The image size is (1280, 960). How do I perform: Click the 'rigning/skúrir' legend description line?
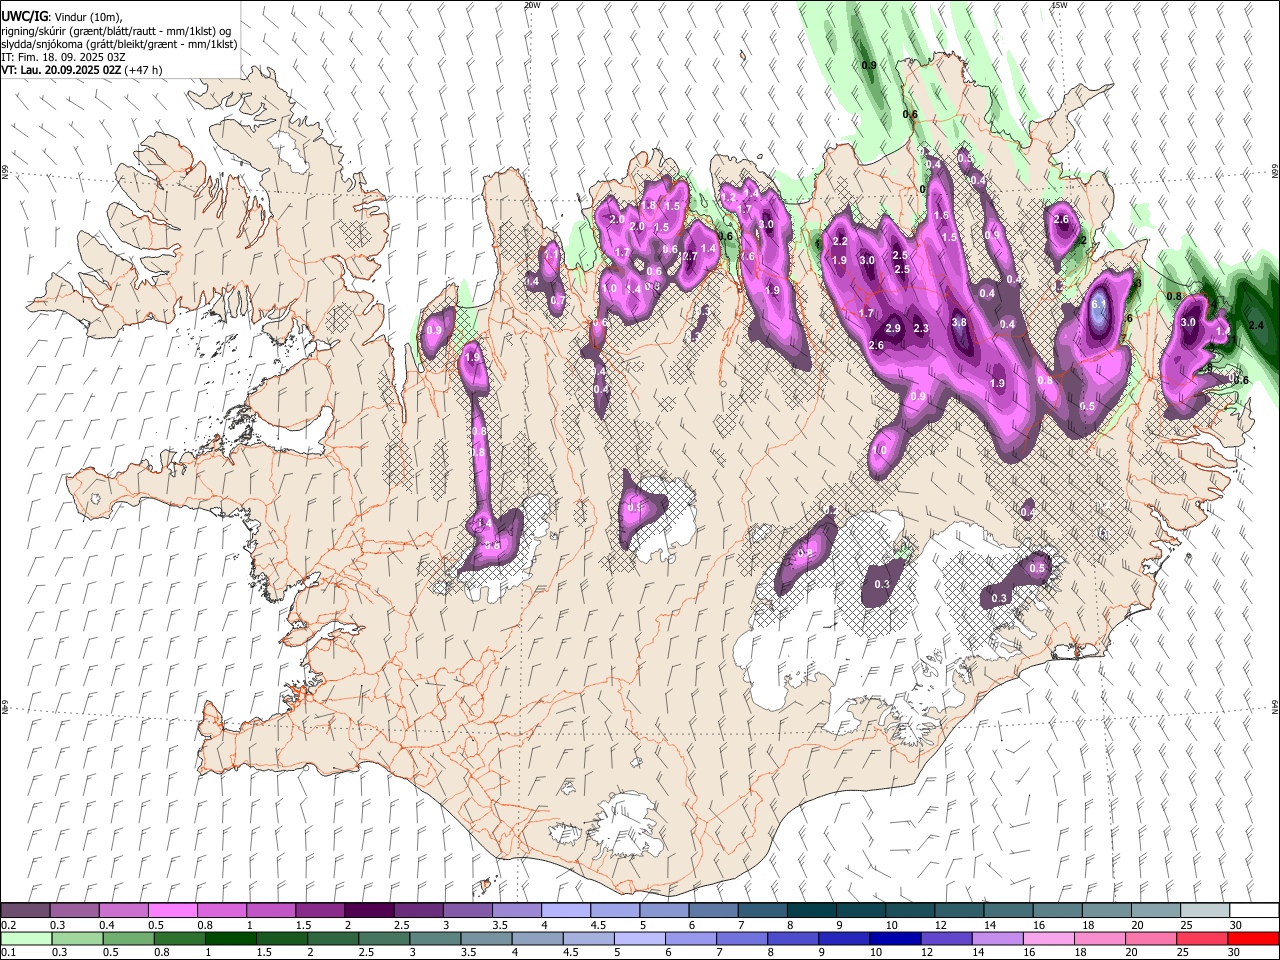pyautogui.click(x=117, y=31)
